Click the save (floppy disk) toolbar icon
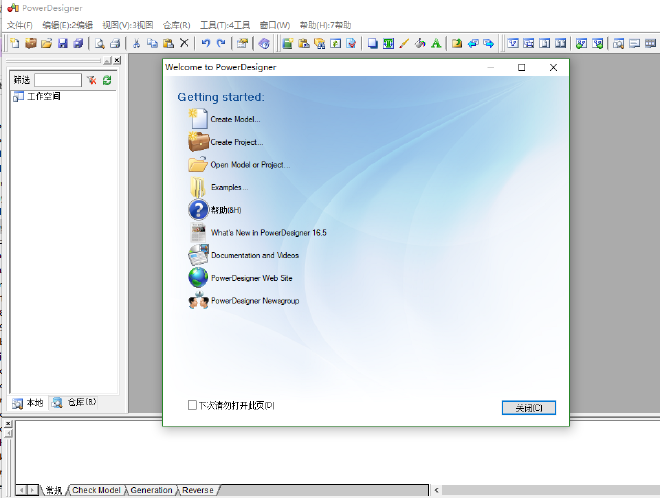 (62, 43)
